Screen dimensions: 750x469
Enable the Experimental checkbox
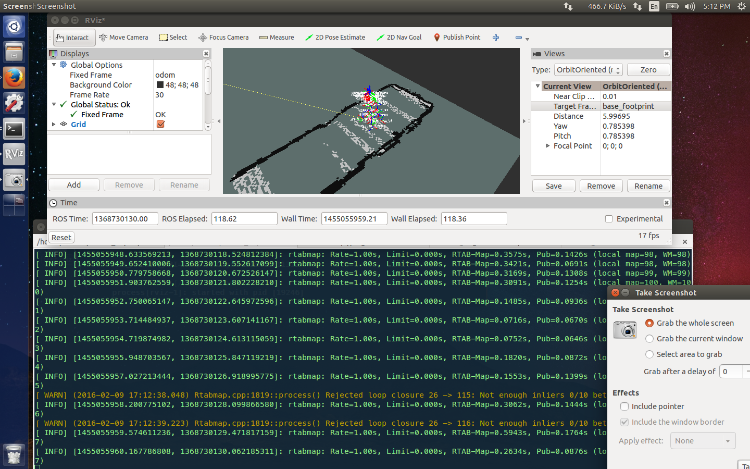coord(610,219)
